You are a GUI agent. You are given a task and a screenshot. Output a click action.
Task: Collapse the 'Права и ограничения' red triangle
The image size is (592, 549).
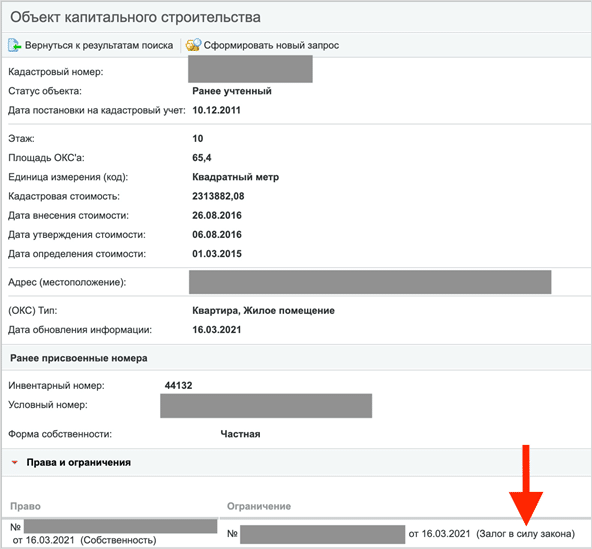(x=15, y=462)
